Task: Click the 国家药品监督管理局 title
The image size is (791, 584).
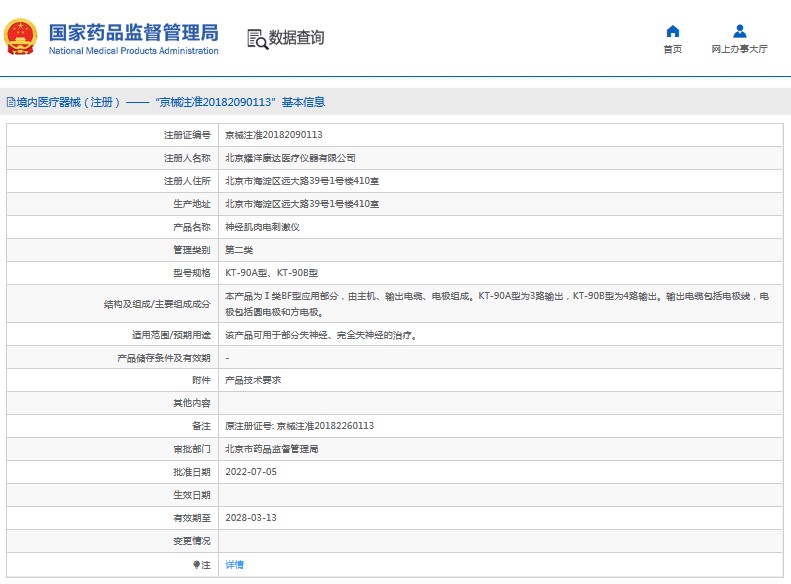Action: pos(134,32)
